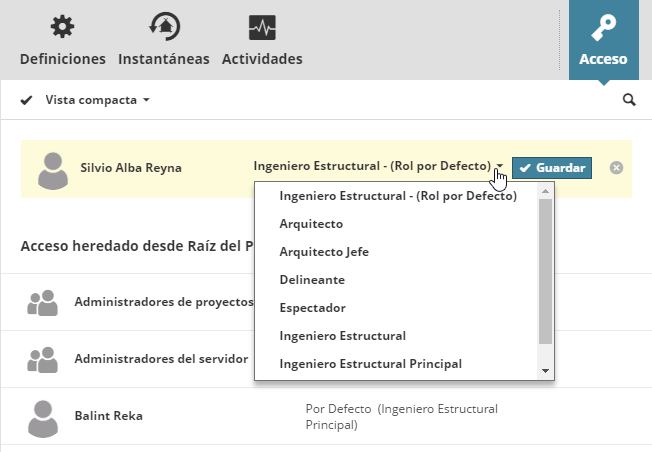The height and width of the screenshot is (452, 652).
Task: Expand the Vista compacta dropdown
Action: (x=146, y=101)
